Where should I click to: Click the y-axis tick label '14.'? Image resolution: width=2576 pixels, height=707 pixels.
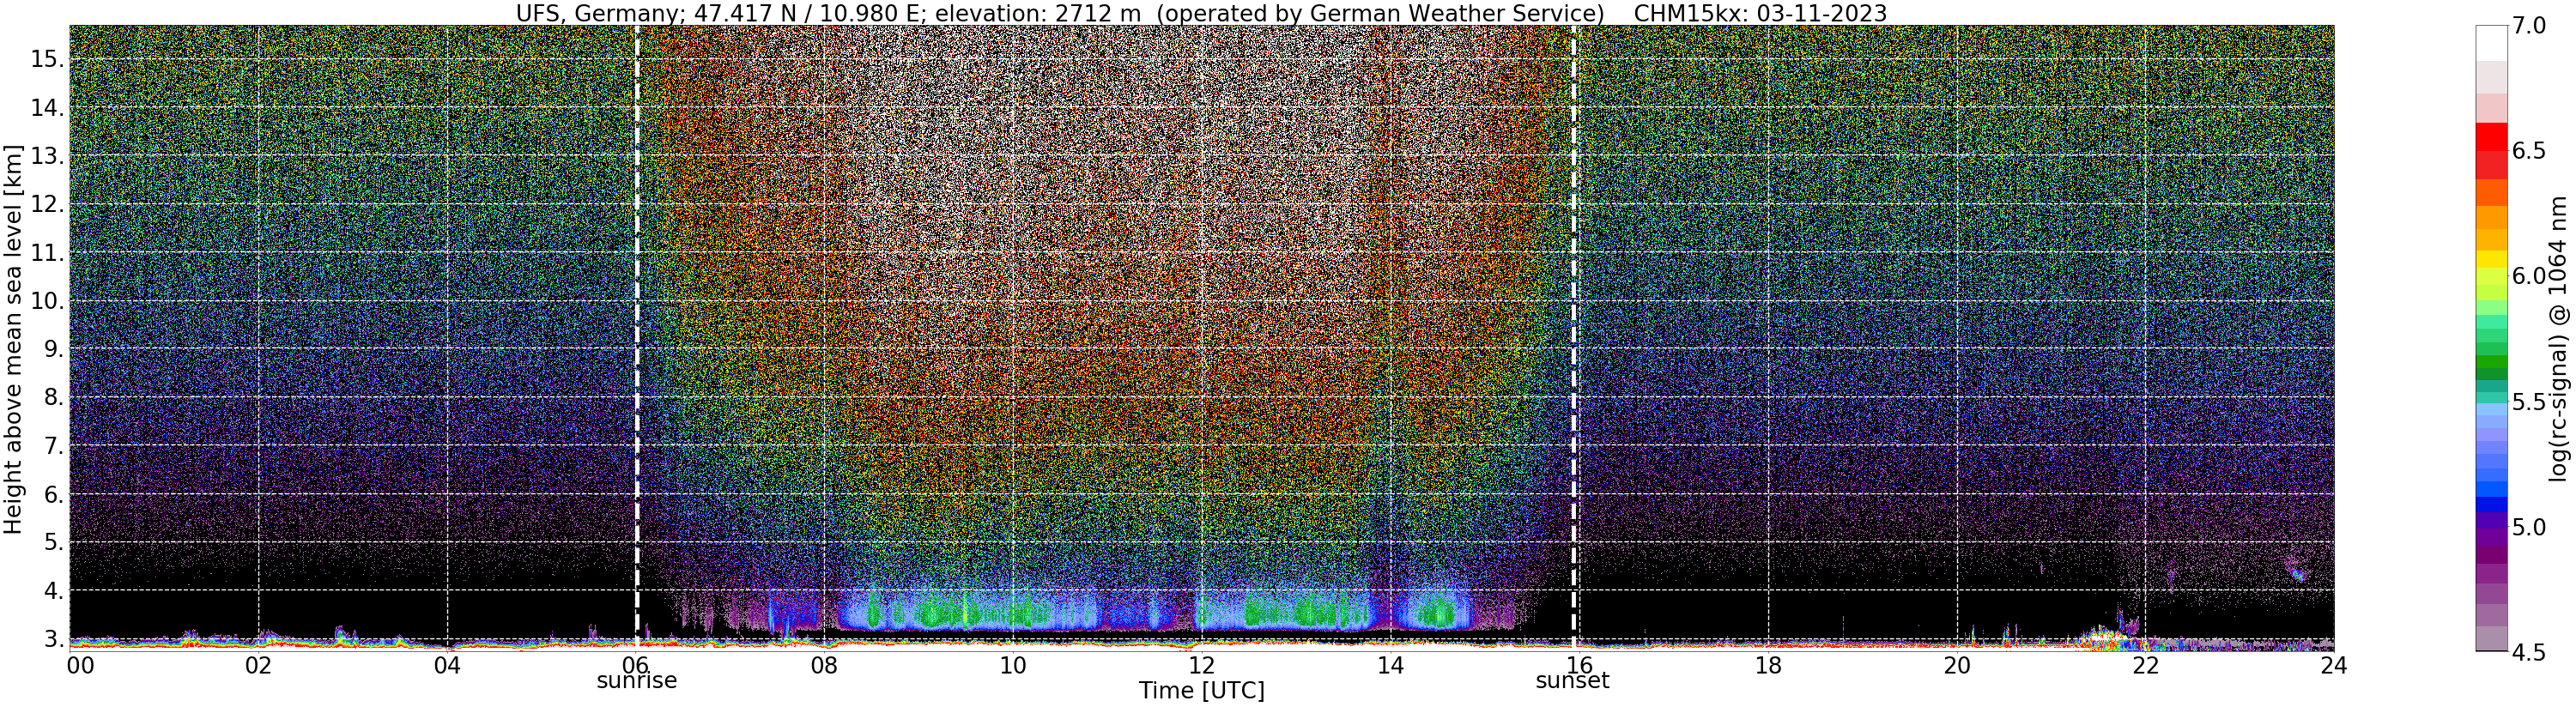click(47, 107)
